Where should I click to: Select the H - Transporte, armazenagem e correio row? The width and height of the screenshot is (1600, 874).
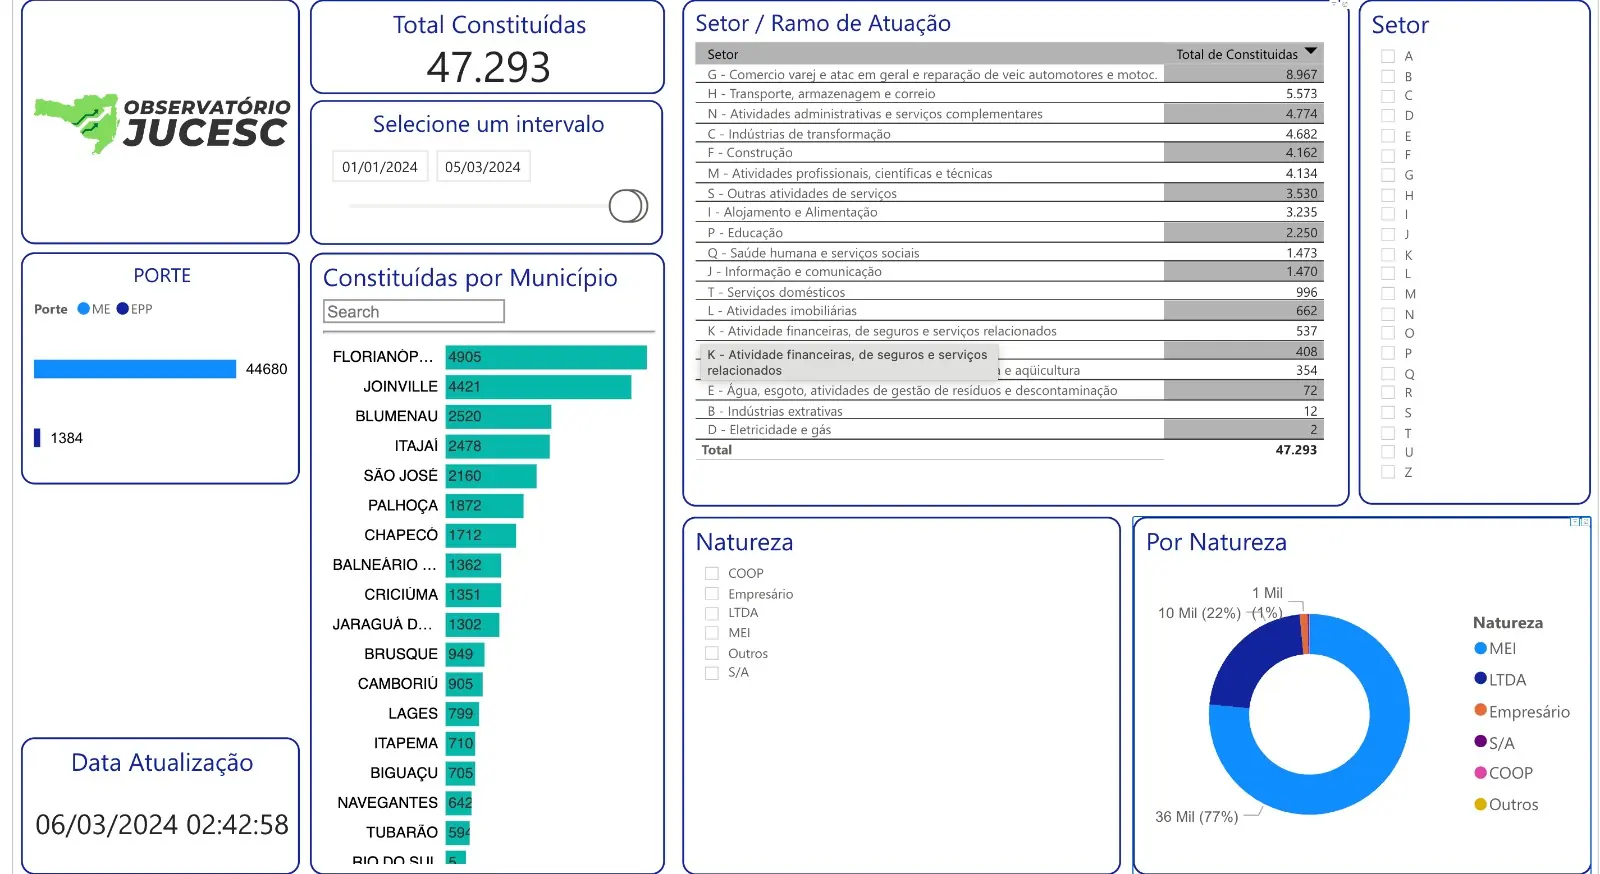click(x=821, y=94)
